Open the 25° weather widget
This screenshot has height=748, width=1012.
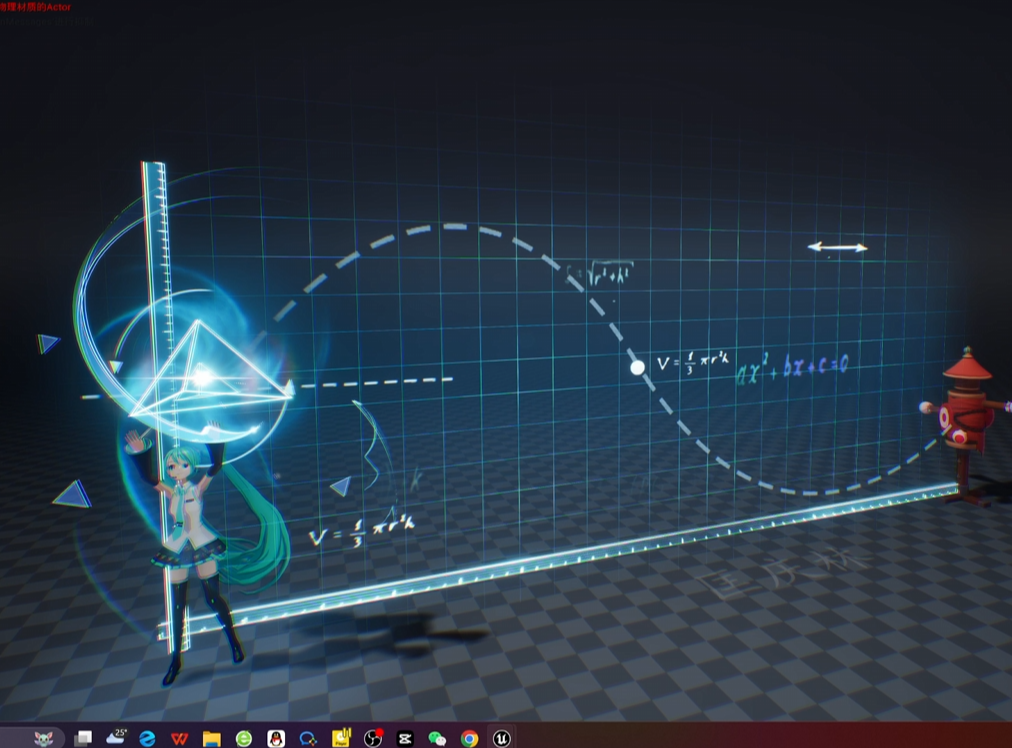(x=116, y=737)
